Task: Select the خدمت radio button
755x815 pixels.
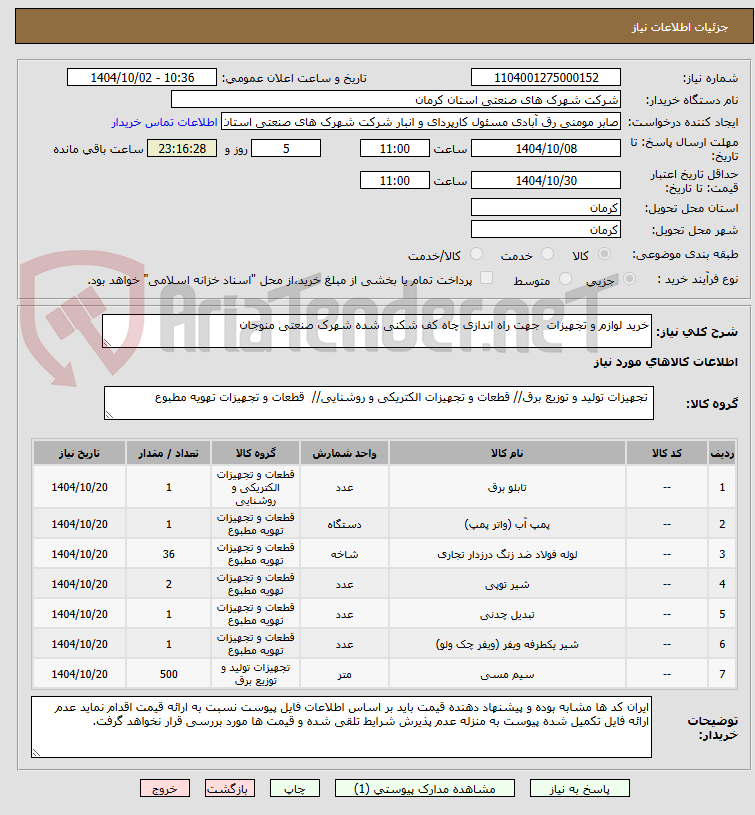Action: pos(547,254)
